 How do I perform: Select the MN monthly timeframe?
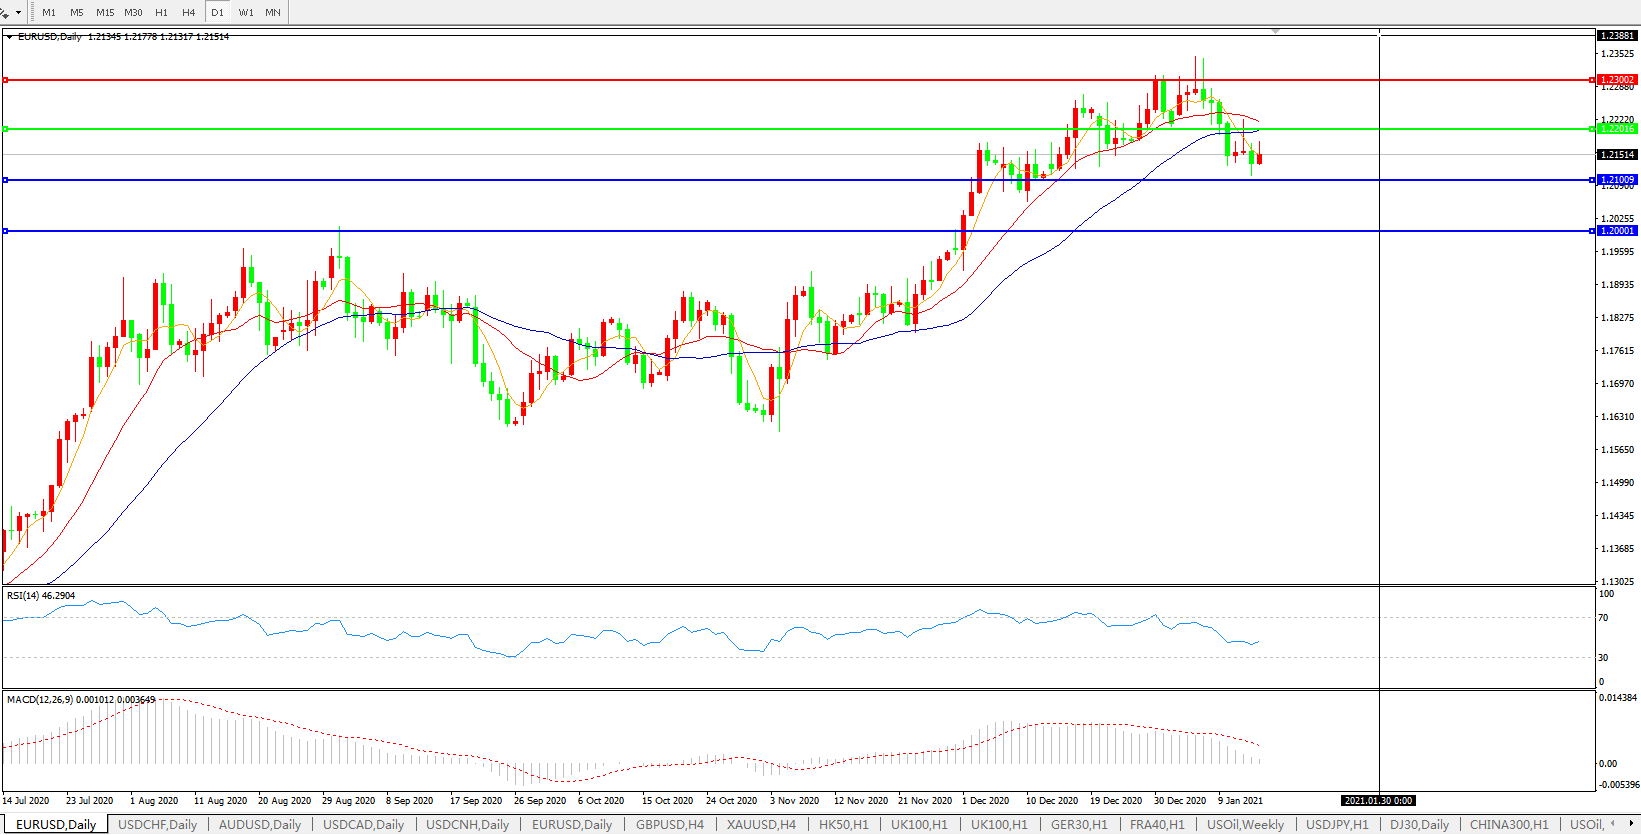[273, 13]
